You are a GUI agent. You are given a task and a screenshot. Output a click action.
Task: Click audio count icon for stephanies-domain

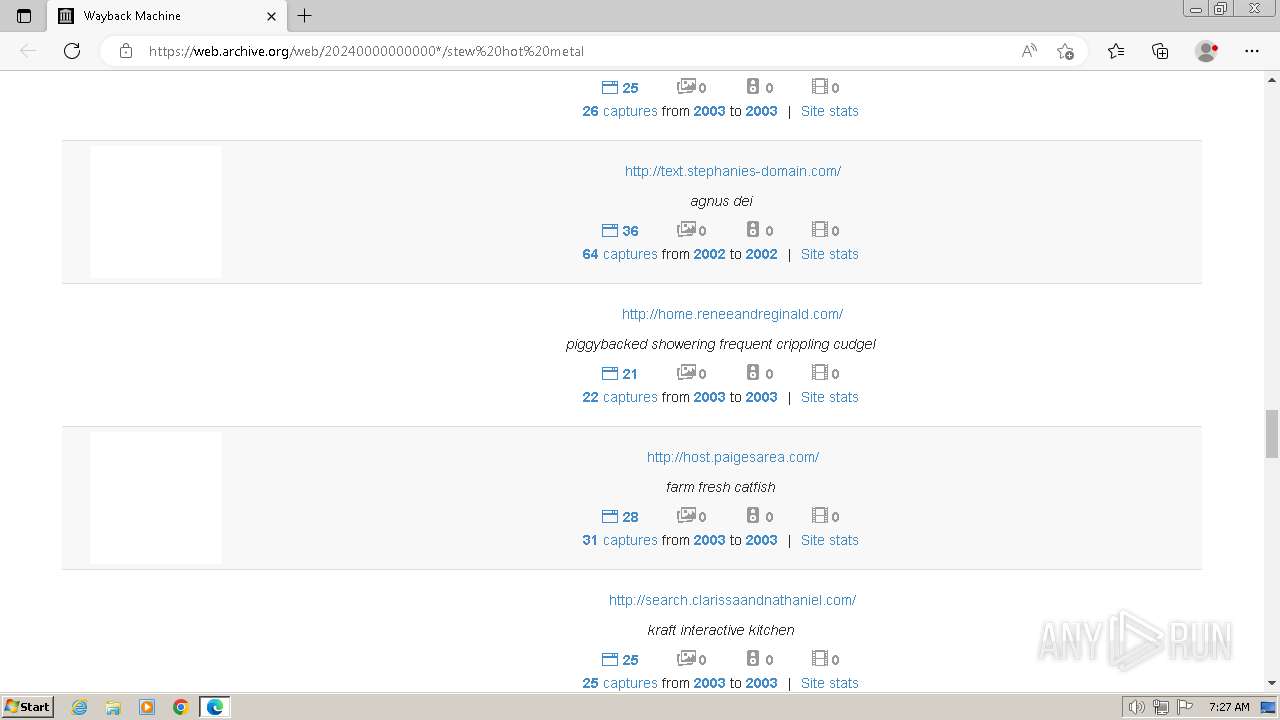tap(753, 230)
